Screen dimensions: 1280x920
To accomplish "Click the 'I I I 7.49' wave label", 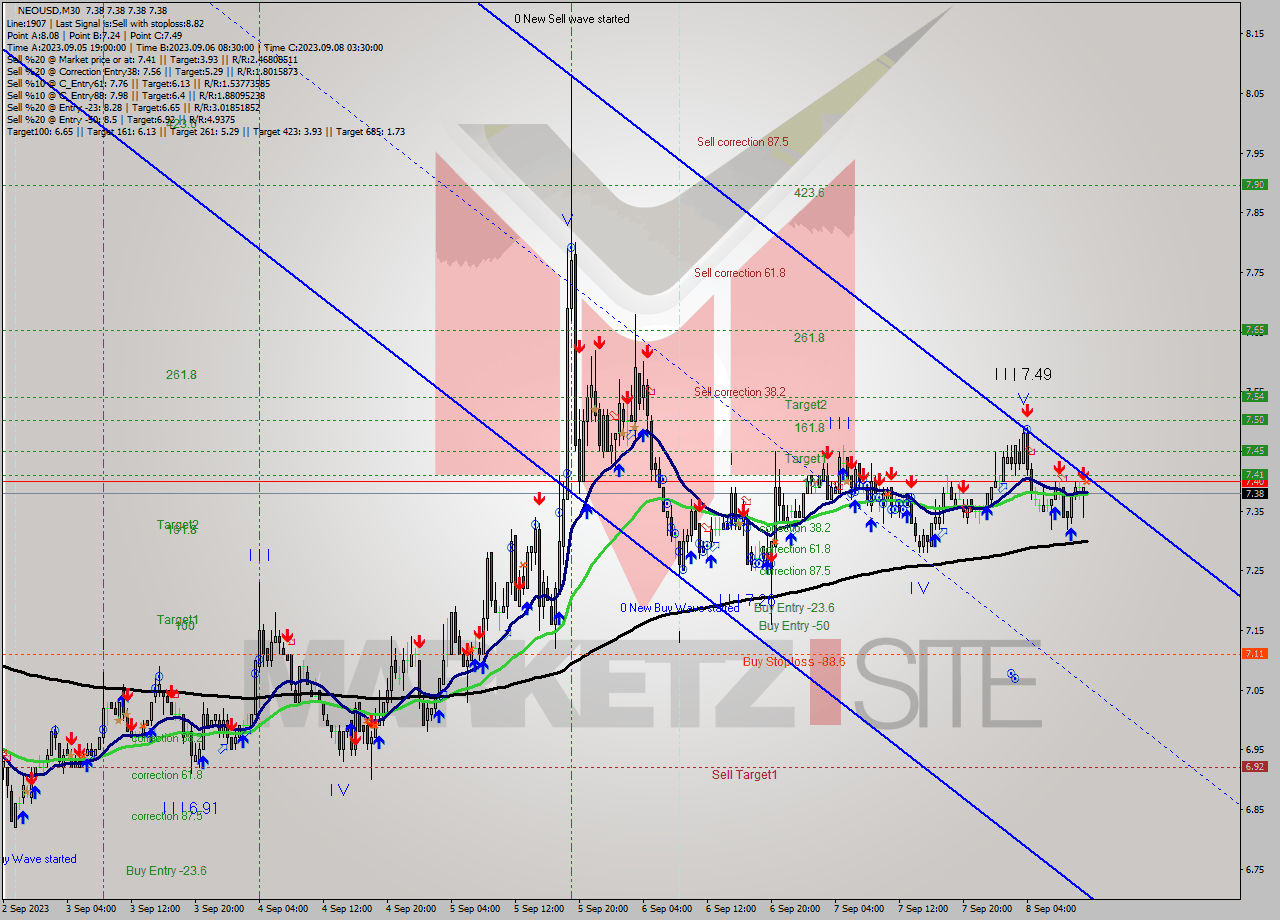I will 1022,374.
